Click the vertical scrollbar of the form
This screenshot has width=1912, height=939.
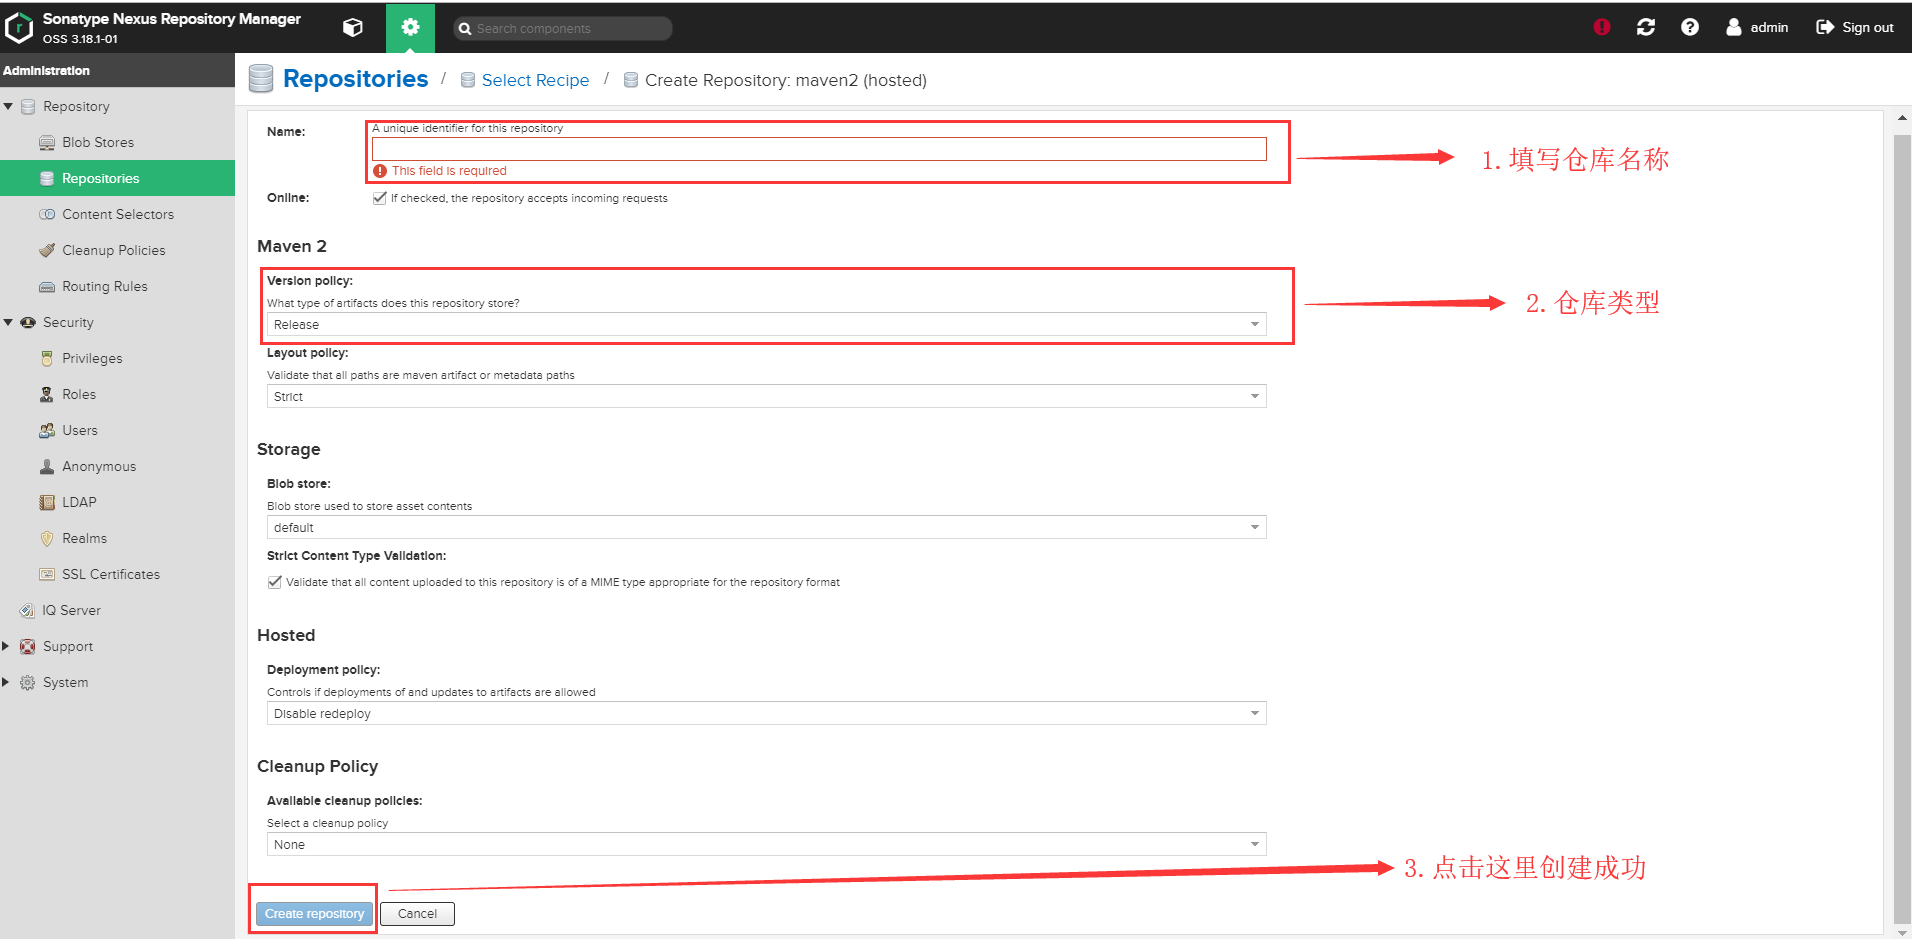(x=1902, y=530)
